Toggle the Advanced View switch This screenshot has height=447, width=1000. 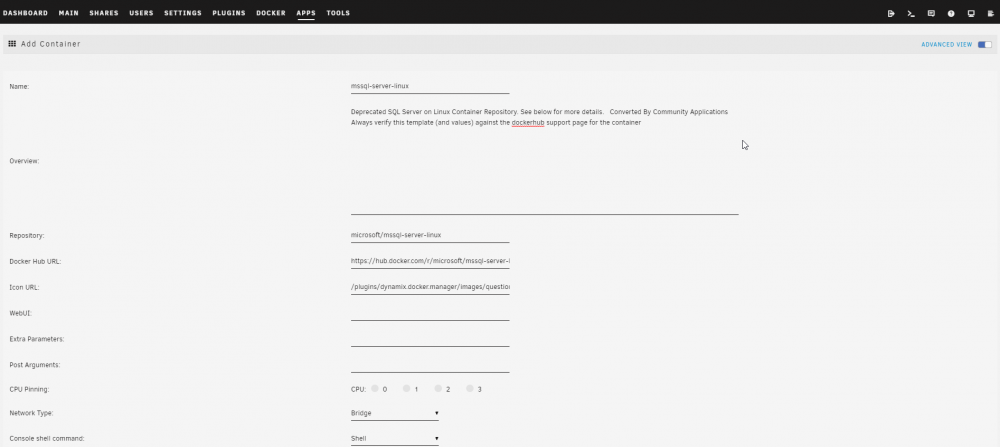pos(985,45)
